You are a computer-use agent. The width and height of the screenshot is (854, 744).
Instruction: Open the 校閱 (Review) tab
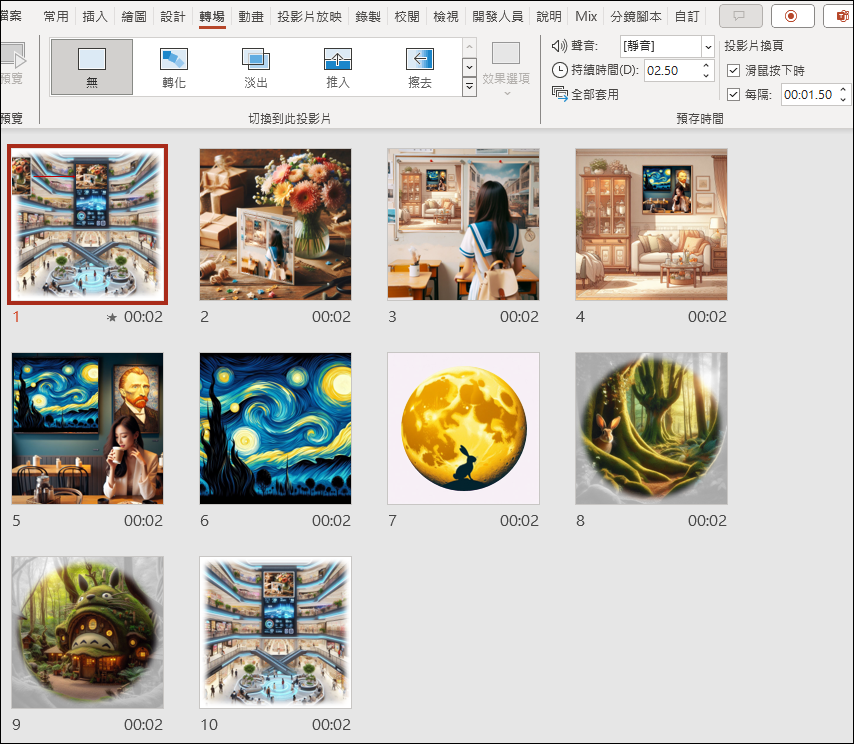point(407,16)
